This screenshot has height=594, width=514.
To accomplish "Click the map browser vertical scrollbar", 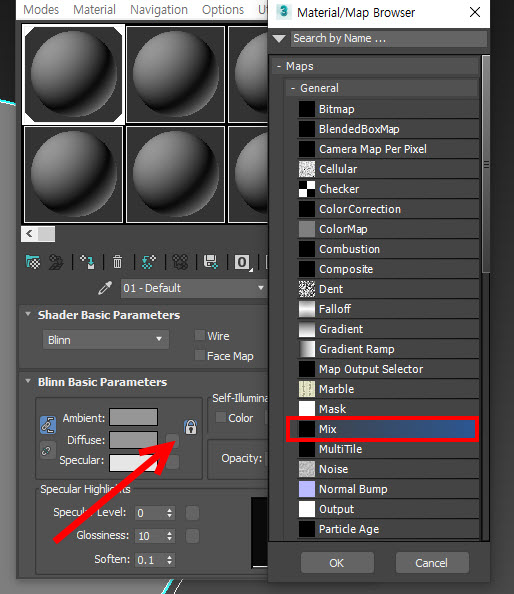I will 486,164.
